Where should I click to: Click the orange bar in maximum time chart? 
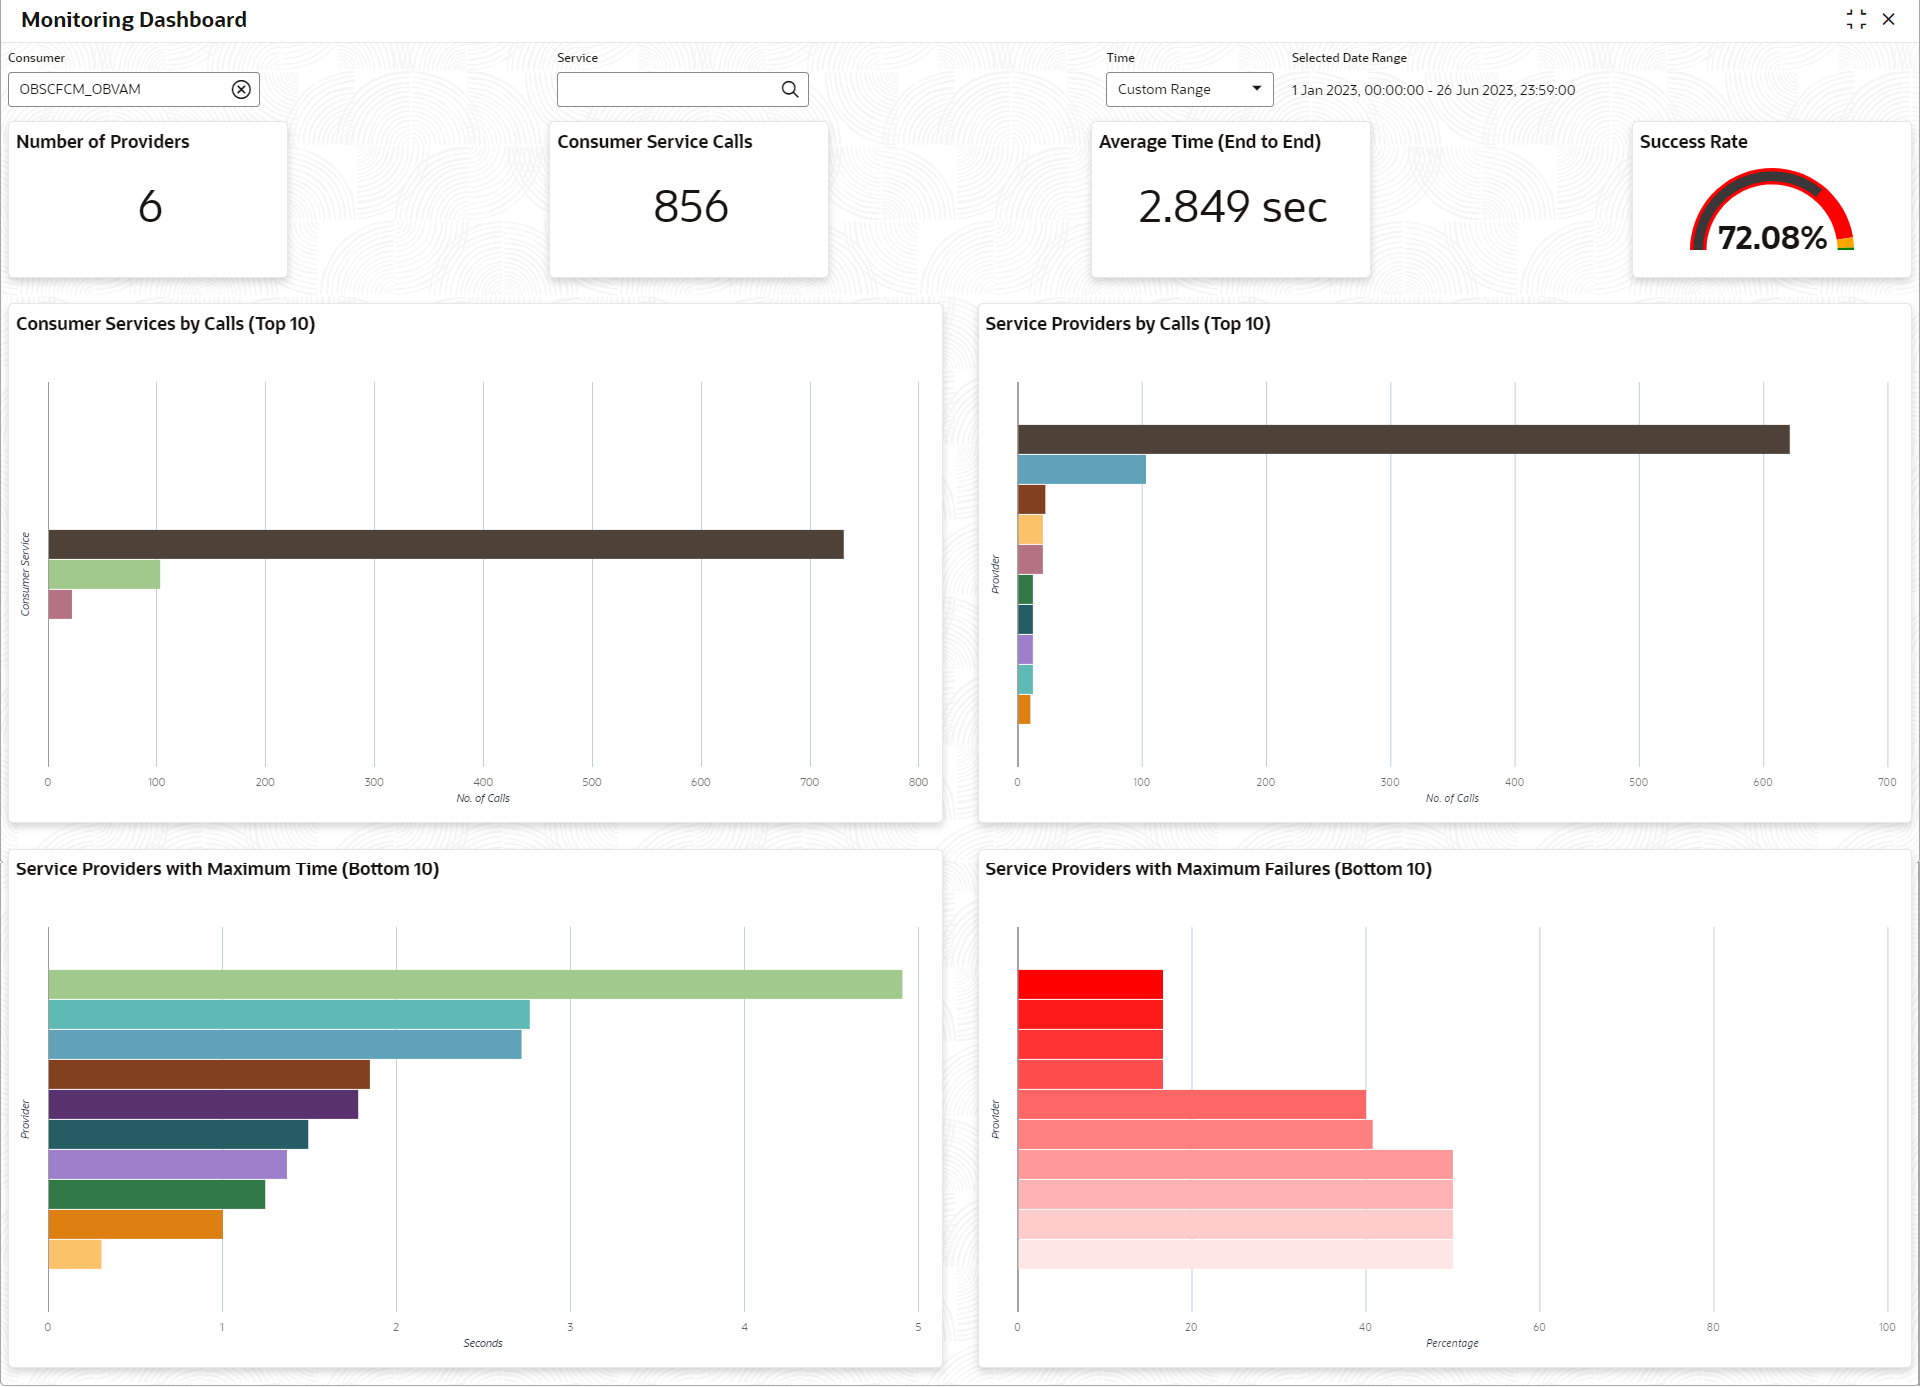(x=135, y=1224)
